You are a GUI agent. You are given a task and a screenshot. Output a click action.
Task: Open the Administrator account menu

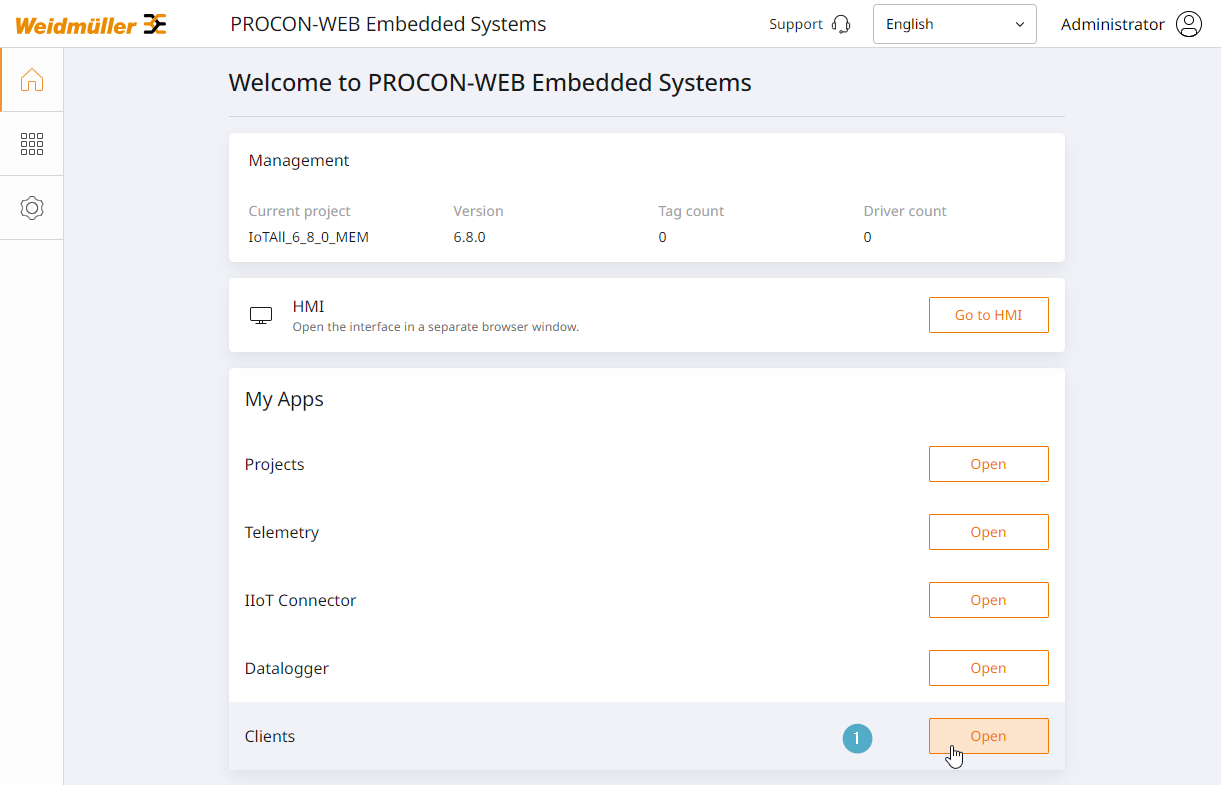(x=1131, y=24)
